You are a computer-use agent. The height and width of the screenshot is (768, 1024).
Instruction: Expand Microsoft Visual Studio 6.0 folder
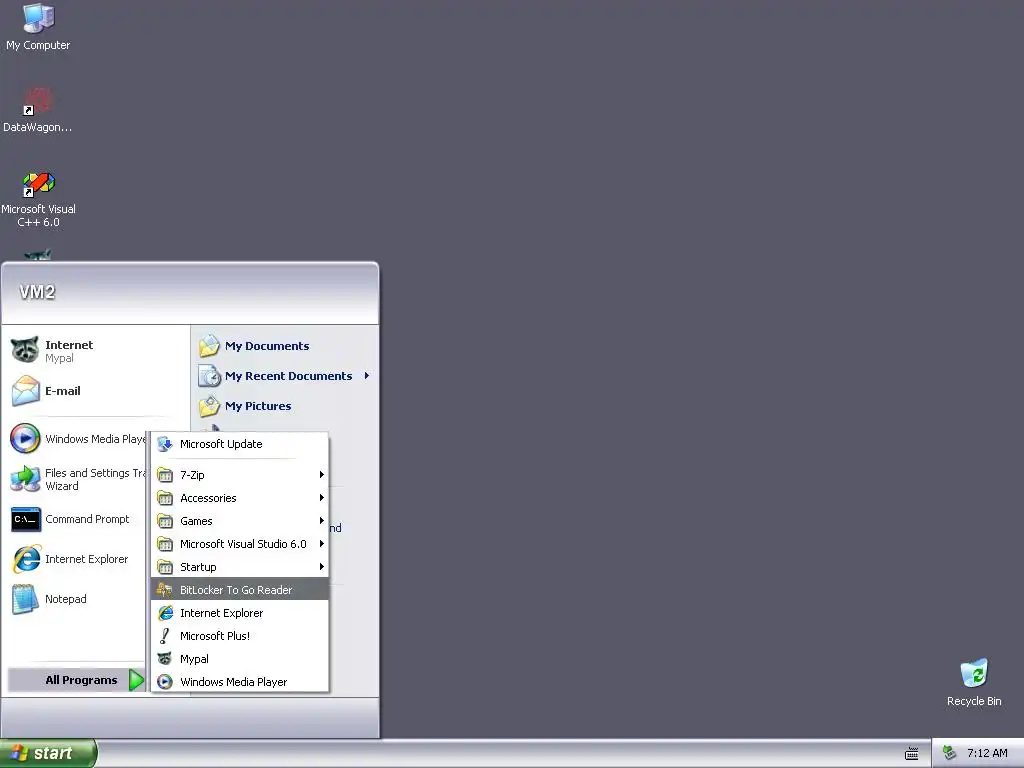pyautogui.click(x=240, y=543)
